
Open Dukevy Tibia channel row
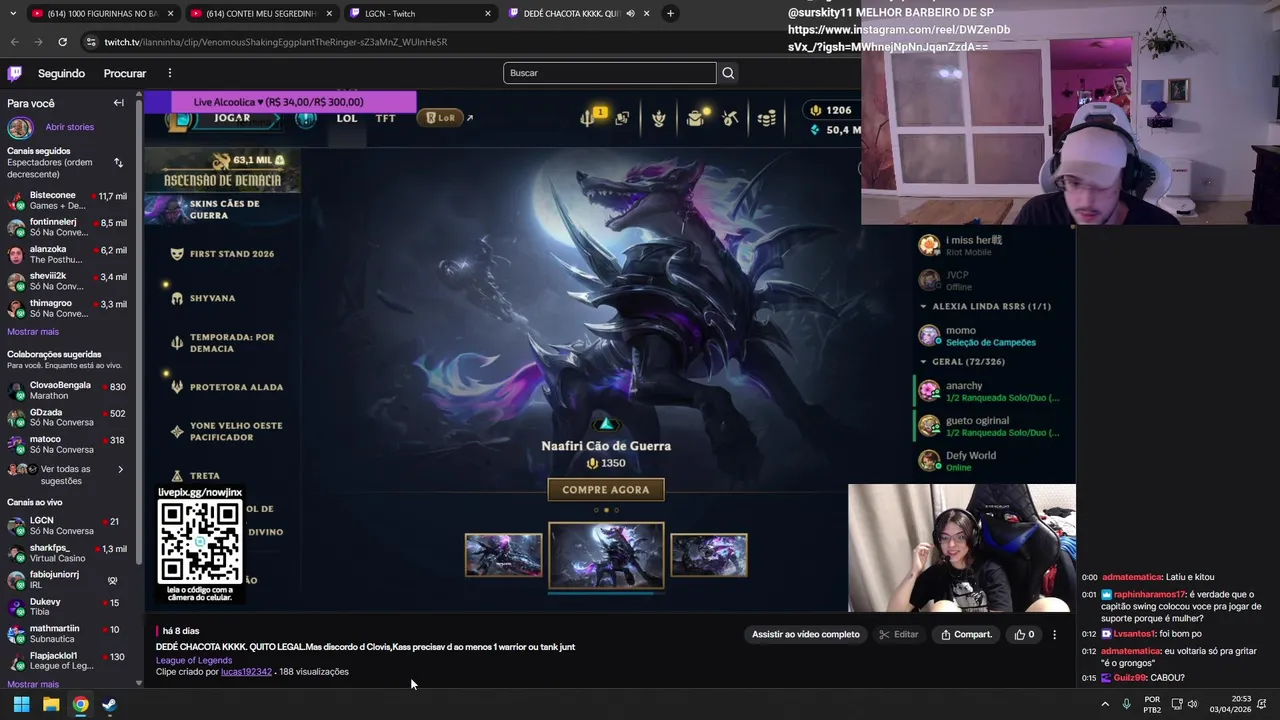tap(68, 607)
